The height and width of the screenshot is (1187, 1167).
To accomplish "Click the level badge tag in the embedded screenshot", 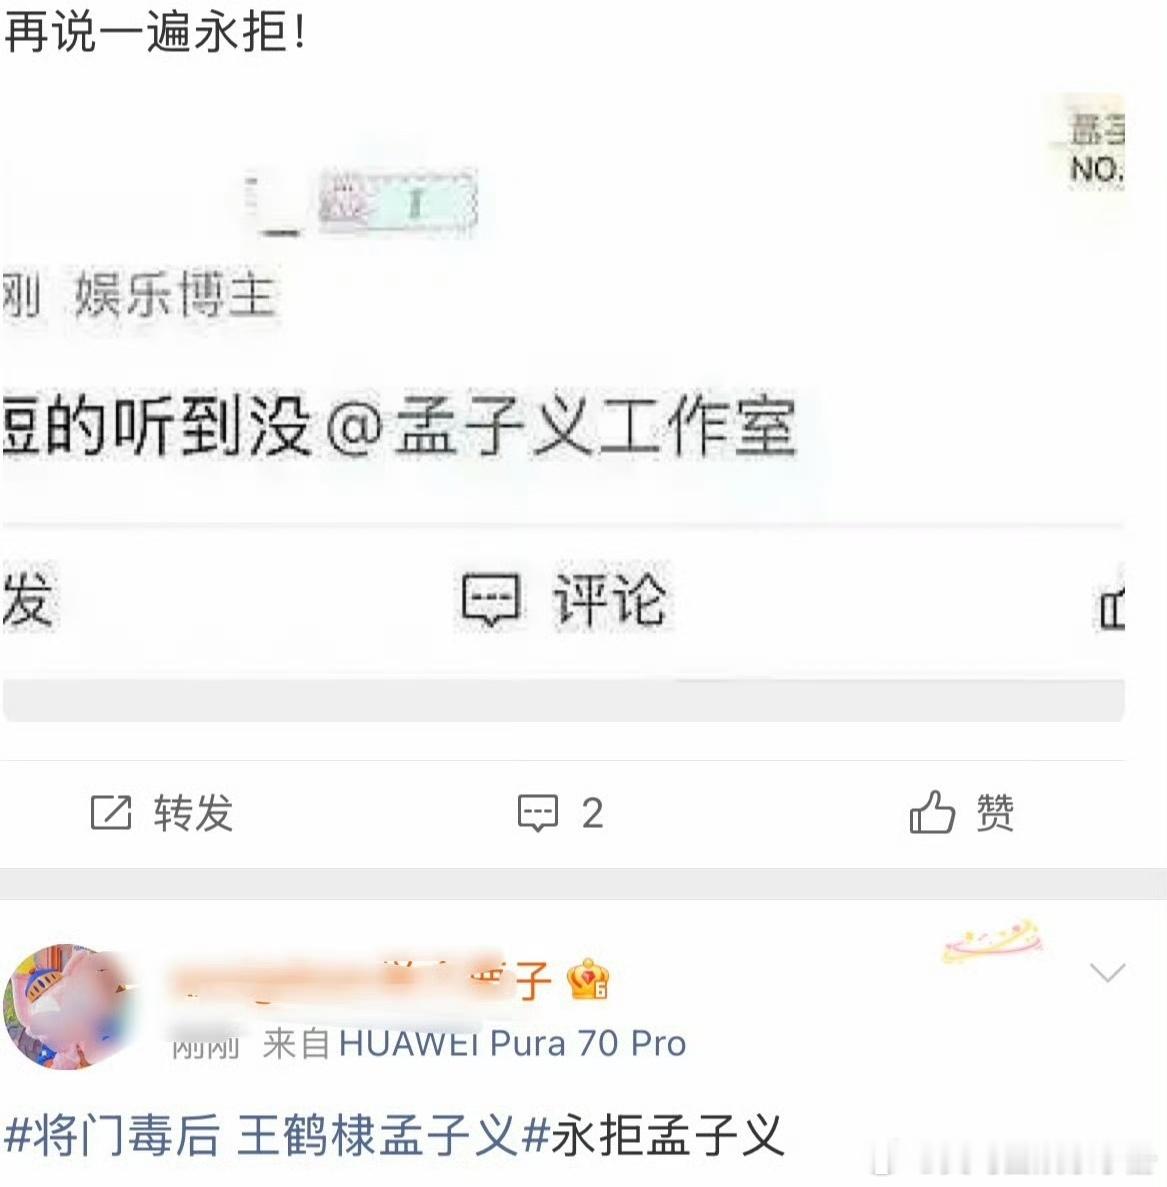I will point(397,201).
